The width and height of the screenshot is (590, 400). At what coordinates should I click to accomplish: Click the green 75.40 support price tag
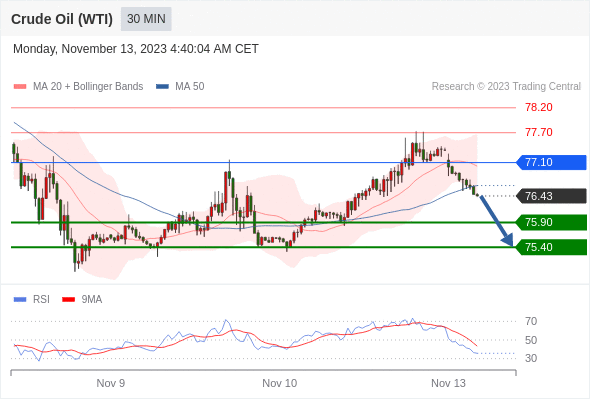pos(551,247)
